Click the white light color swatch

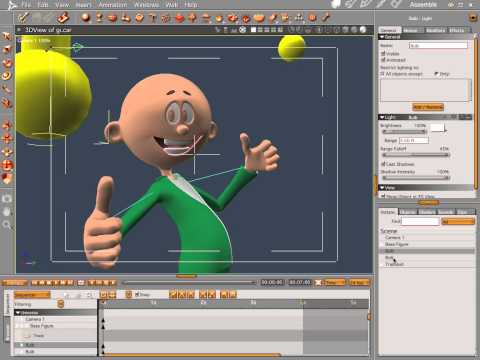click(x=437, y=127)
